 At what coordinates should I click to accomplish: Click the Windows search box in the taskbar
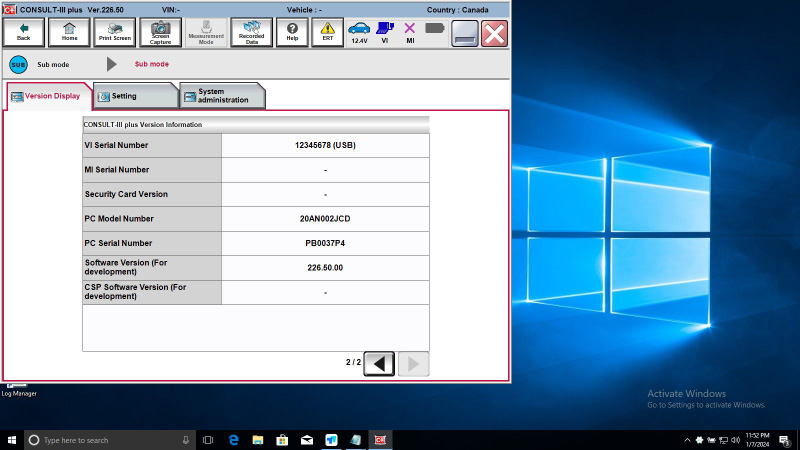pos(110,440)
